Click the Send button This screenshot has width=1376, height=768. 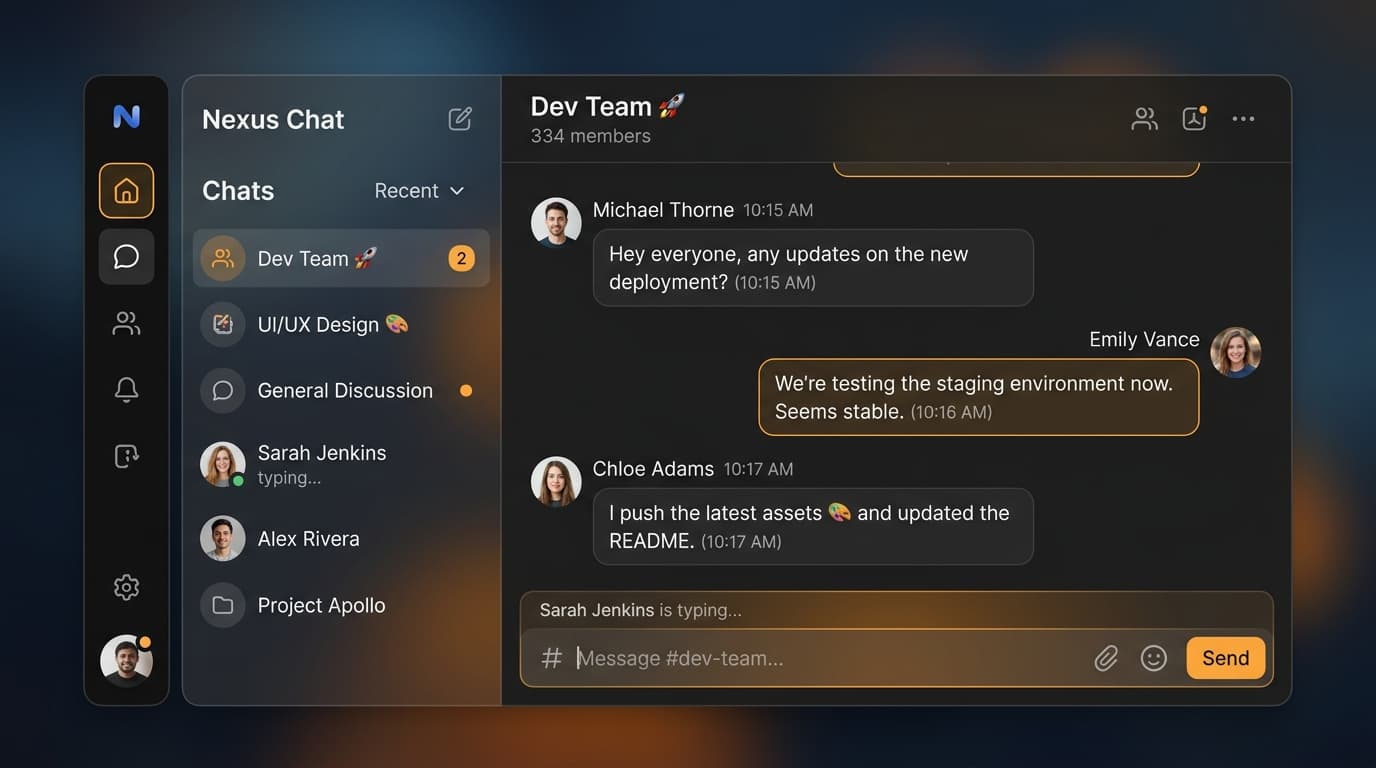coord(1226,658)
